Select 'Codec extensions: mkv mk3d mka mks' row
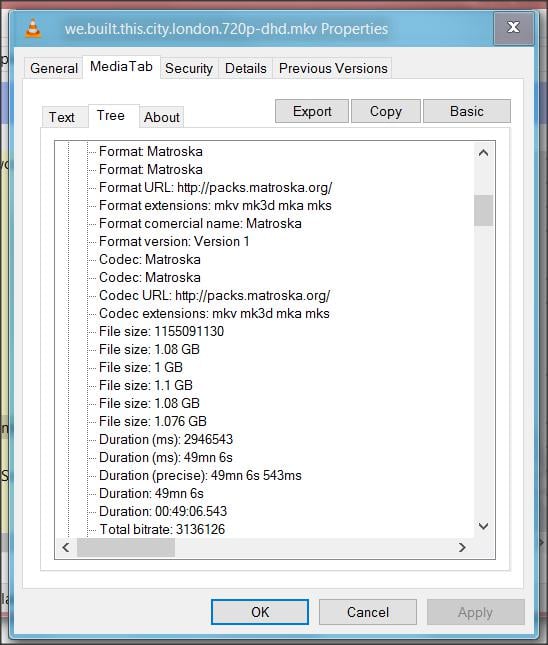The image size is (548, 645). tap(214, 313)
